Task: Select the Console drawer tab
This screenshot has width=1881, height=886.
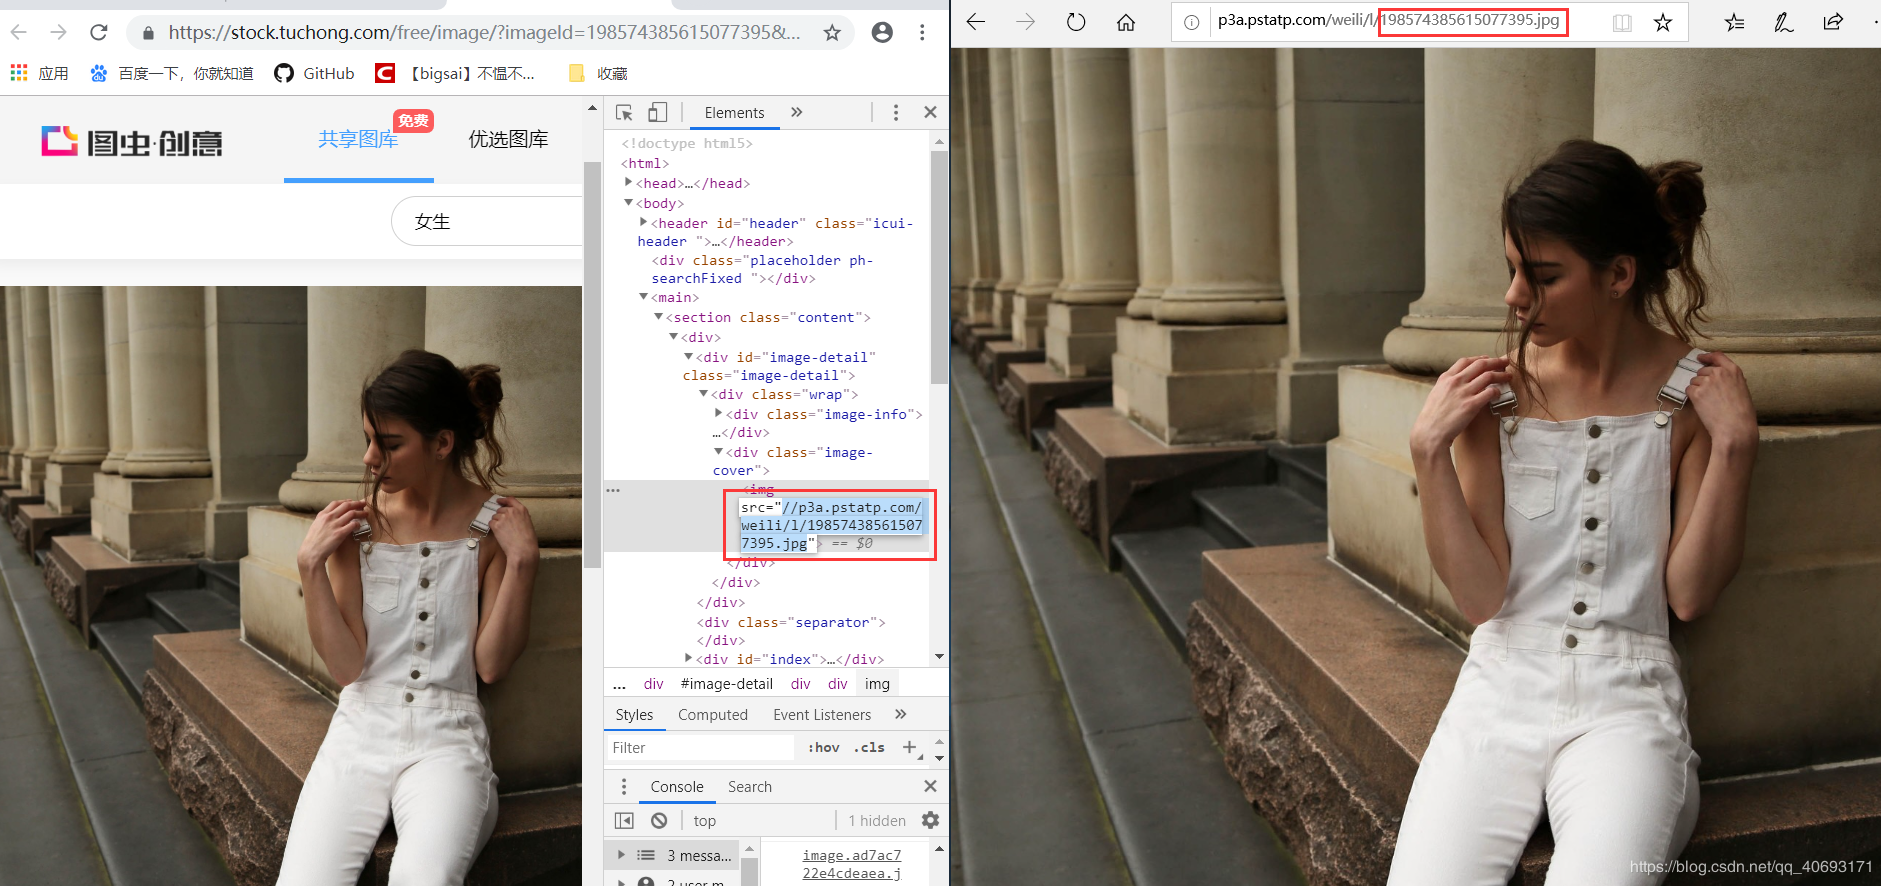Action: click(677, 787)
